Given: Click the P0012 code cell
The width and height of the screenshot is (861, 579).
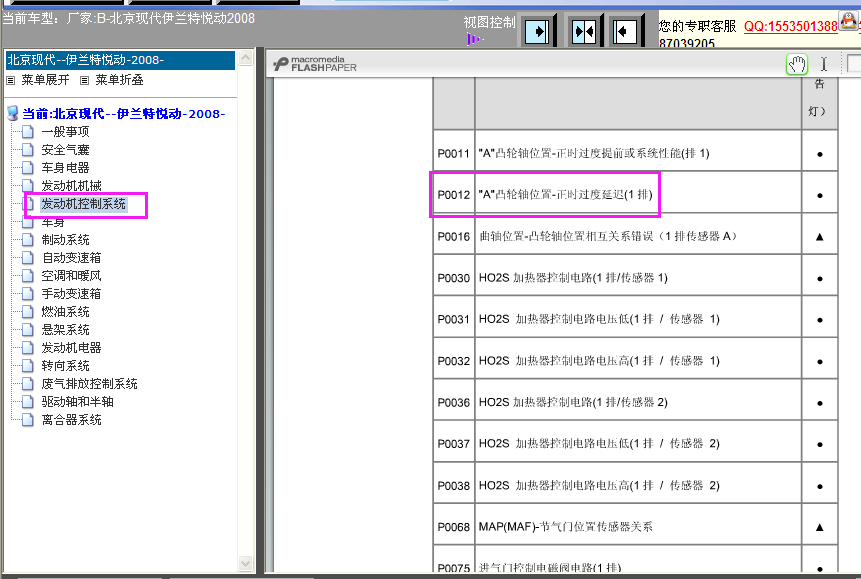Looking at the screenshot, I should [454, 194].
